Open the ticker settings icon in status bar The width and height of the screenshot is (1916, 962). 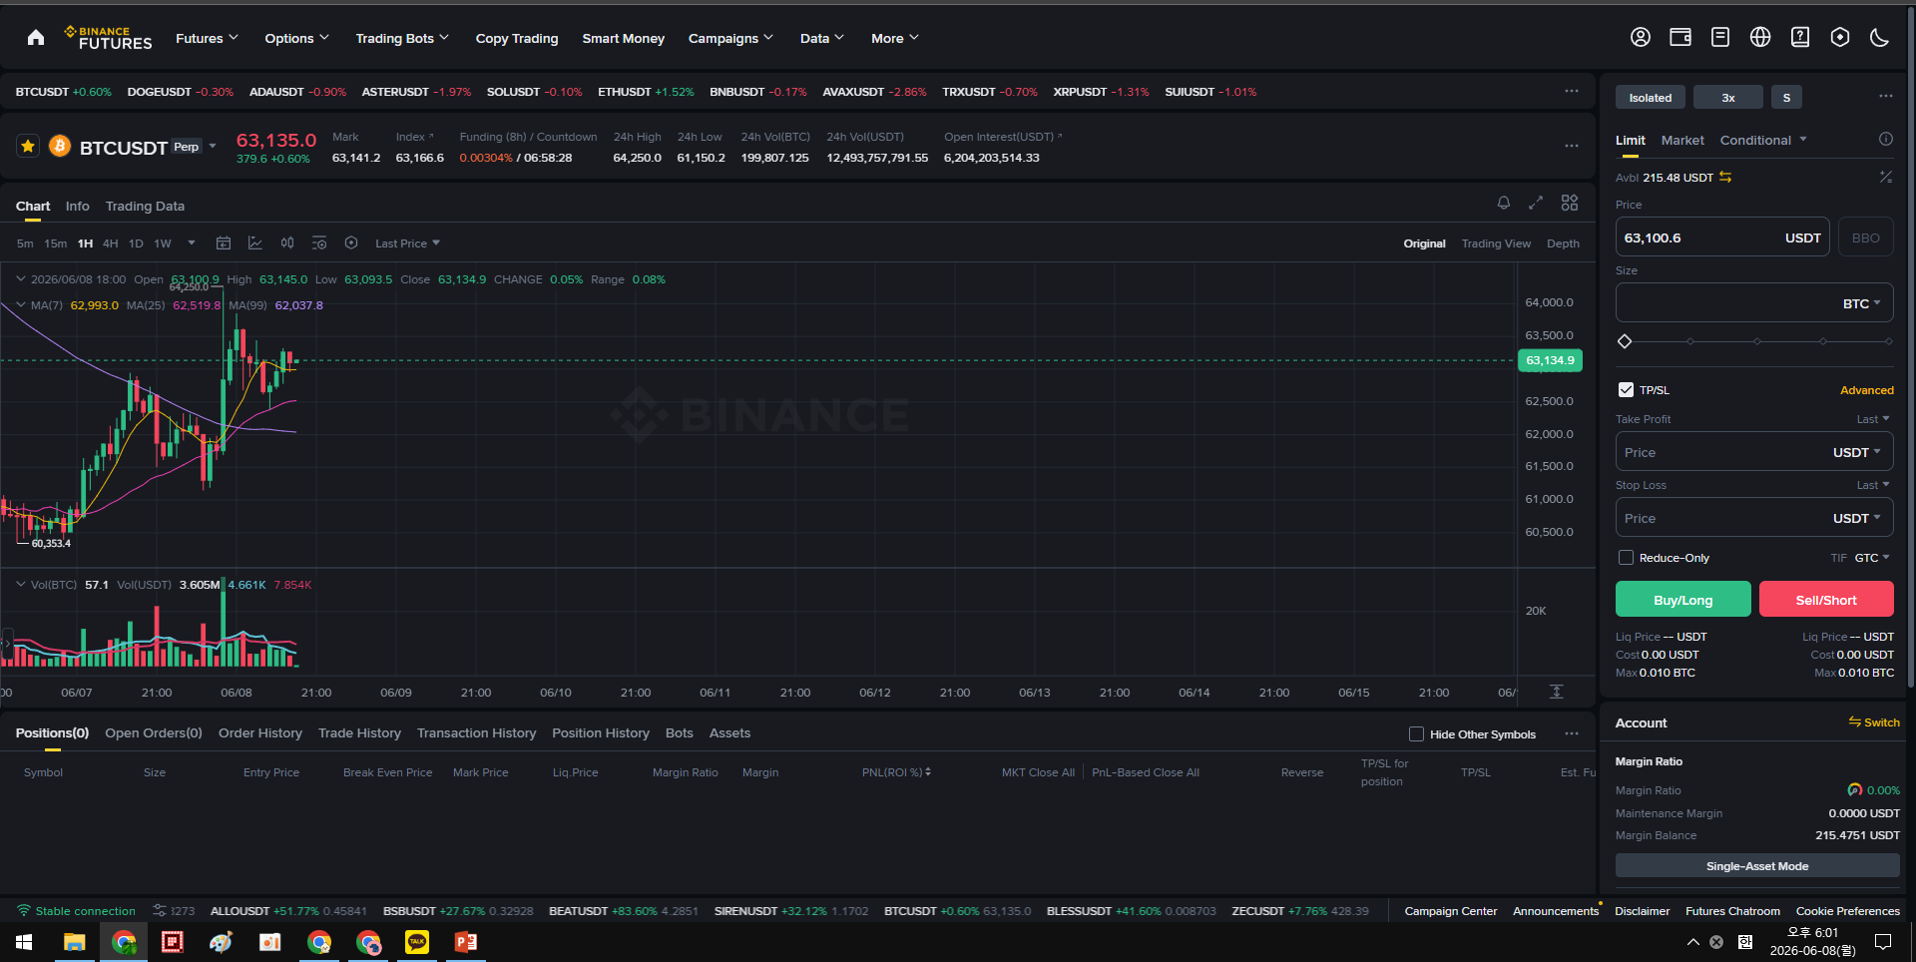tap(159, 911)
